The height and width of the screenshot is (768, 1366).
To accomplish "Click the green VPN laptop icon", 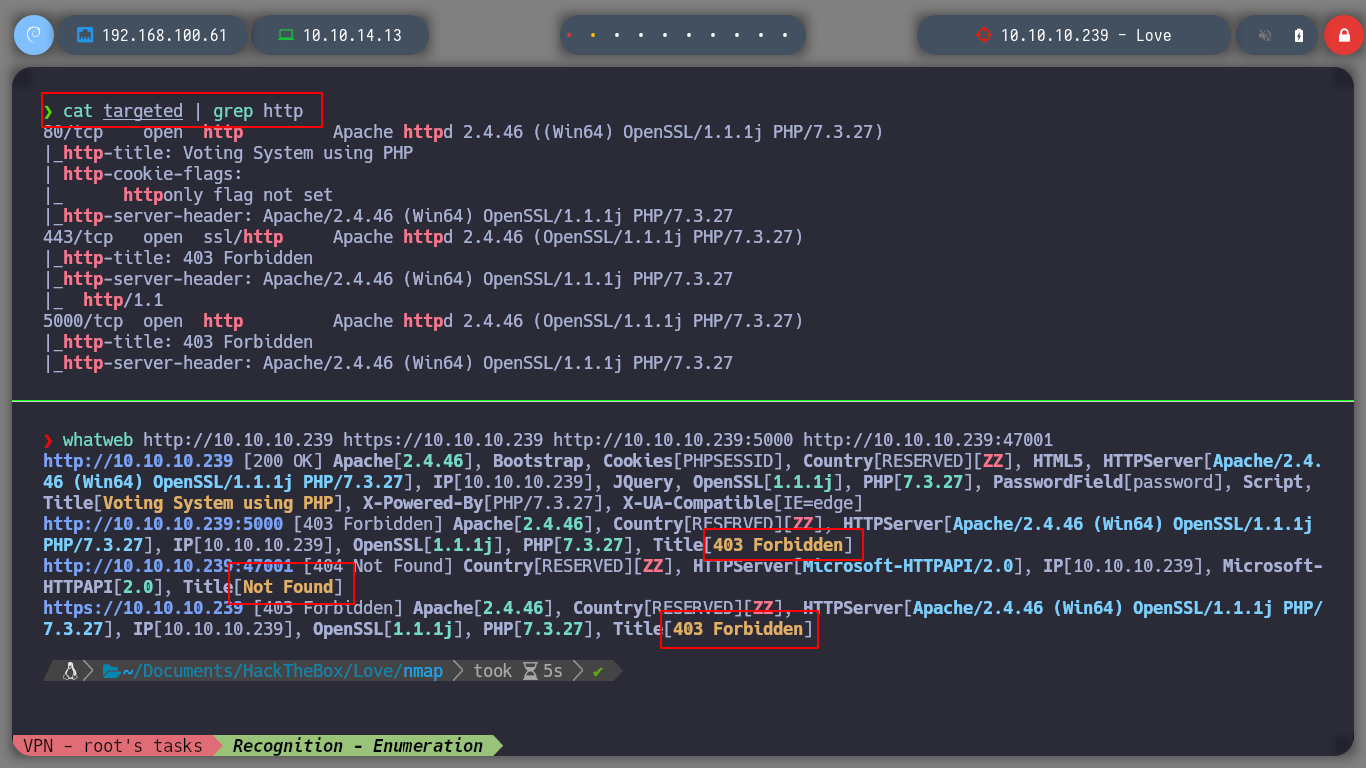I will point(286,35).
